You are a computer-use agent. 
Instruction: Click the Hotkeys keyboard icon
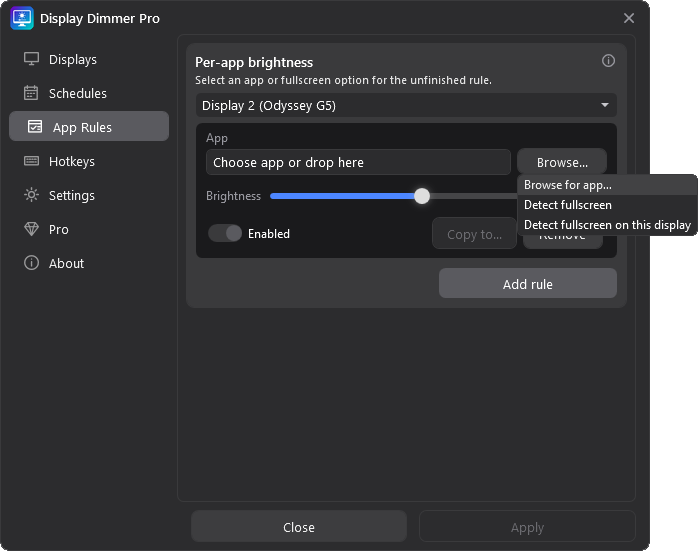point(31,161)
